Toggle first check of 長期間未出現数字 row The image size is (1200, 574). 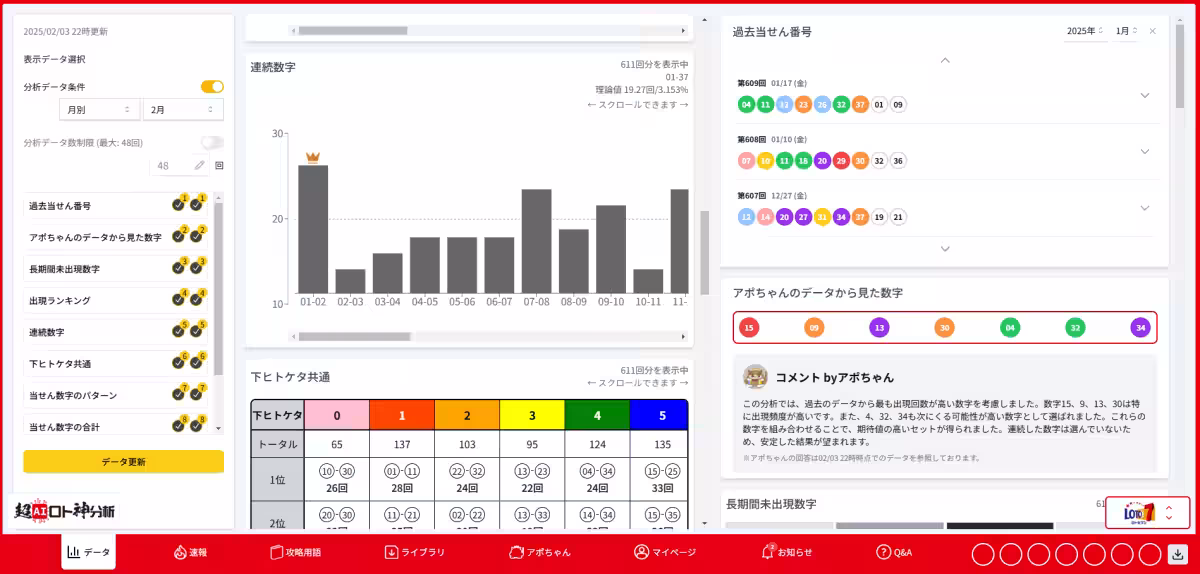[178, 268]
